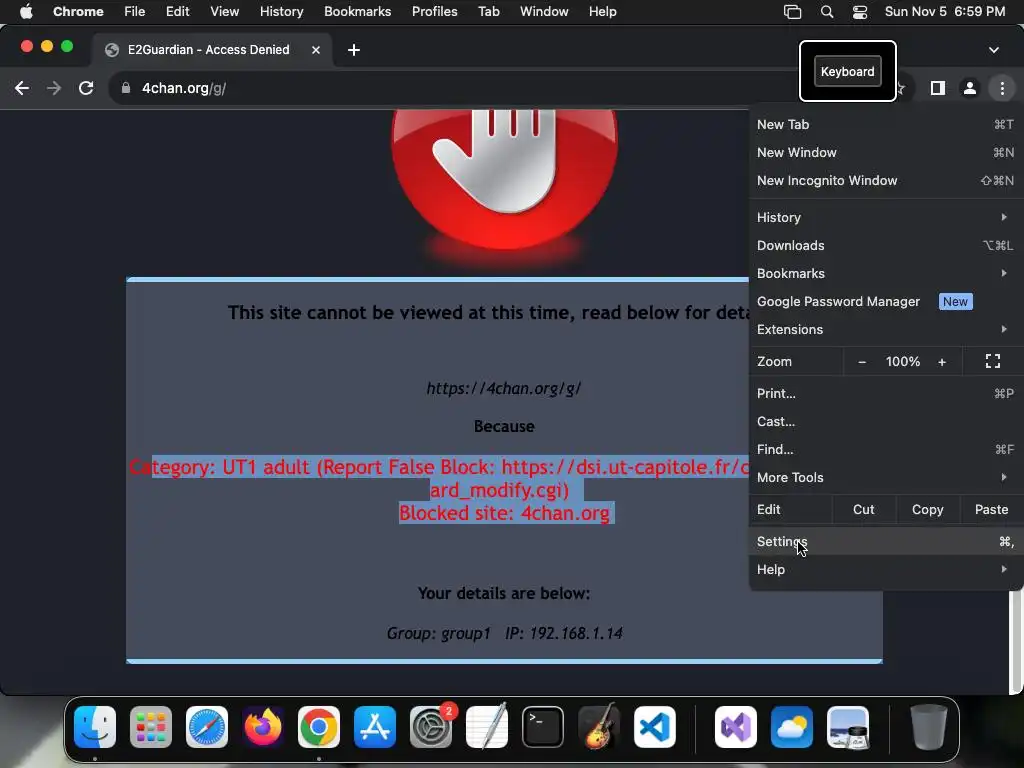Click Chrome icon in the dock
The height and width of the screenshot is (768, 1024).
(319, 727)
